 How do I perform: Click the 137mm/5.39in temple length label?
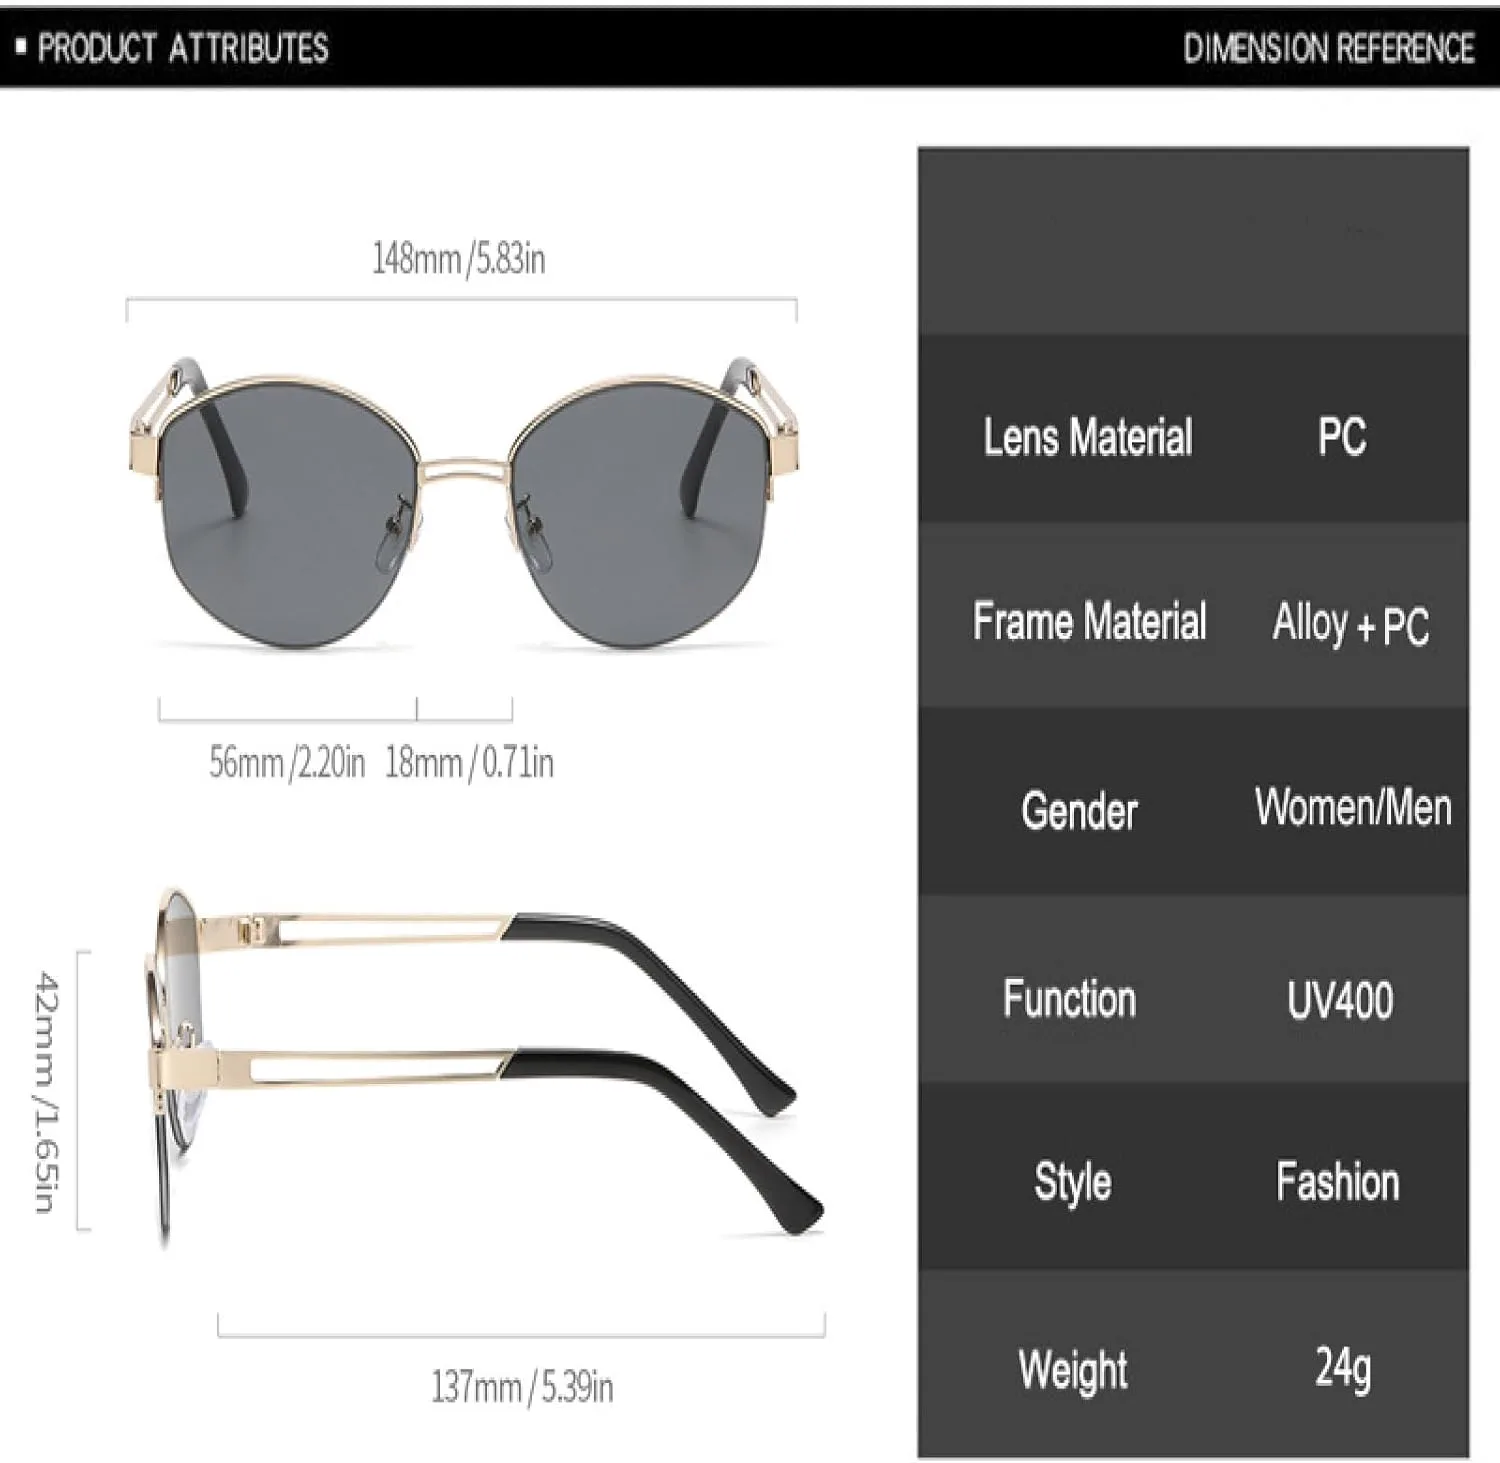coord(522,1387)
